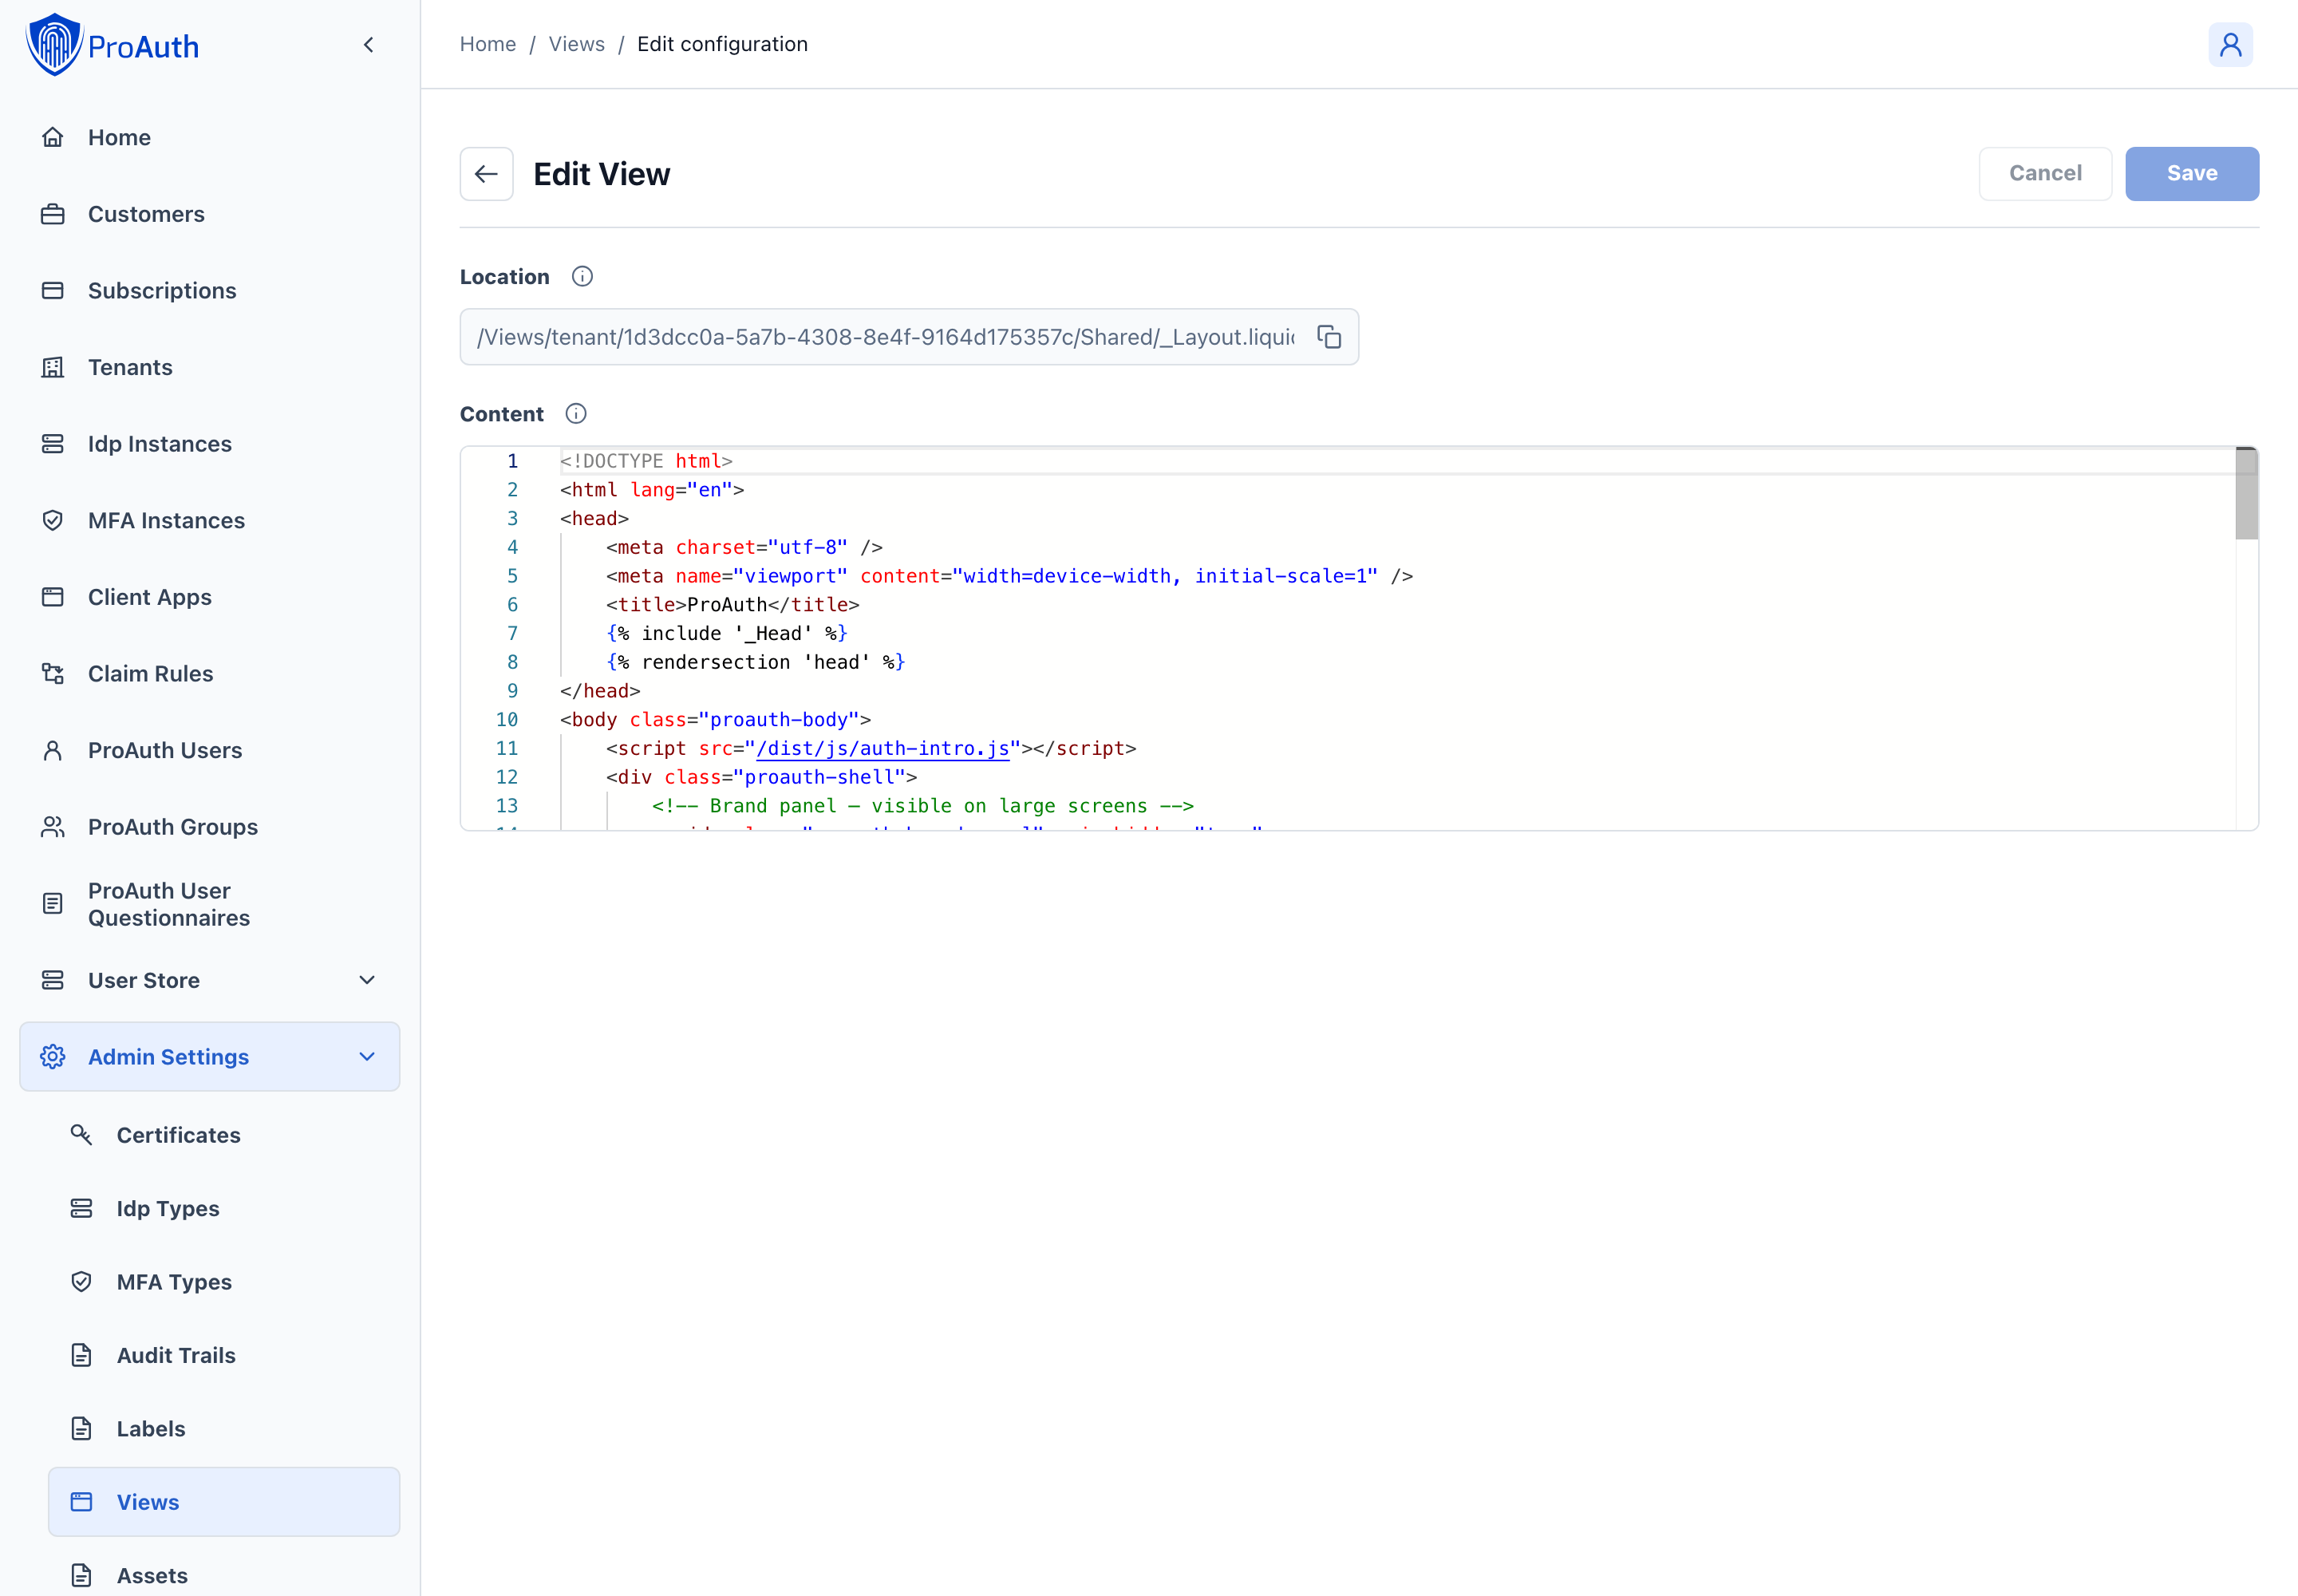
Task: Open Labels under Admin Settings
Action: pyautogui.click(x=224, y=1429)
